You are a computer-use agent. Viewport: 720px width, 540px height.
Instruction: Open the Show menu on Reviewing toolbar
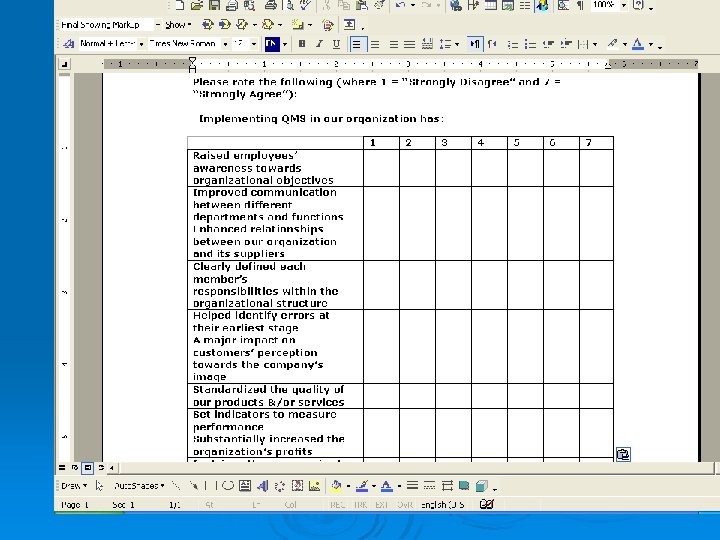click(178, 25)
